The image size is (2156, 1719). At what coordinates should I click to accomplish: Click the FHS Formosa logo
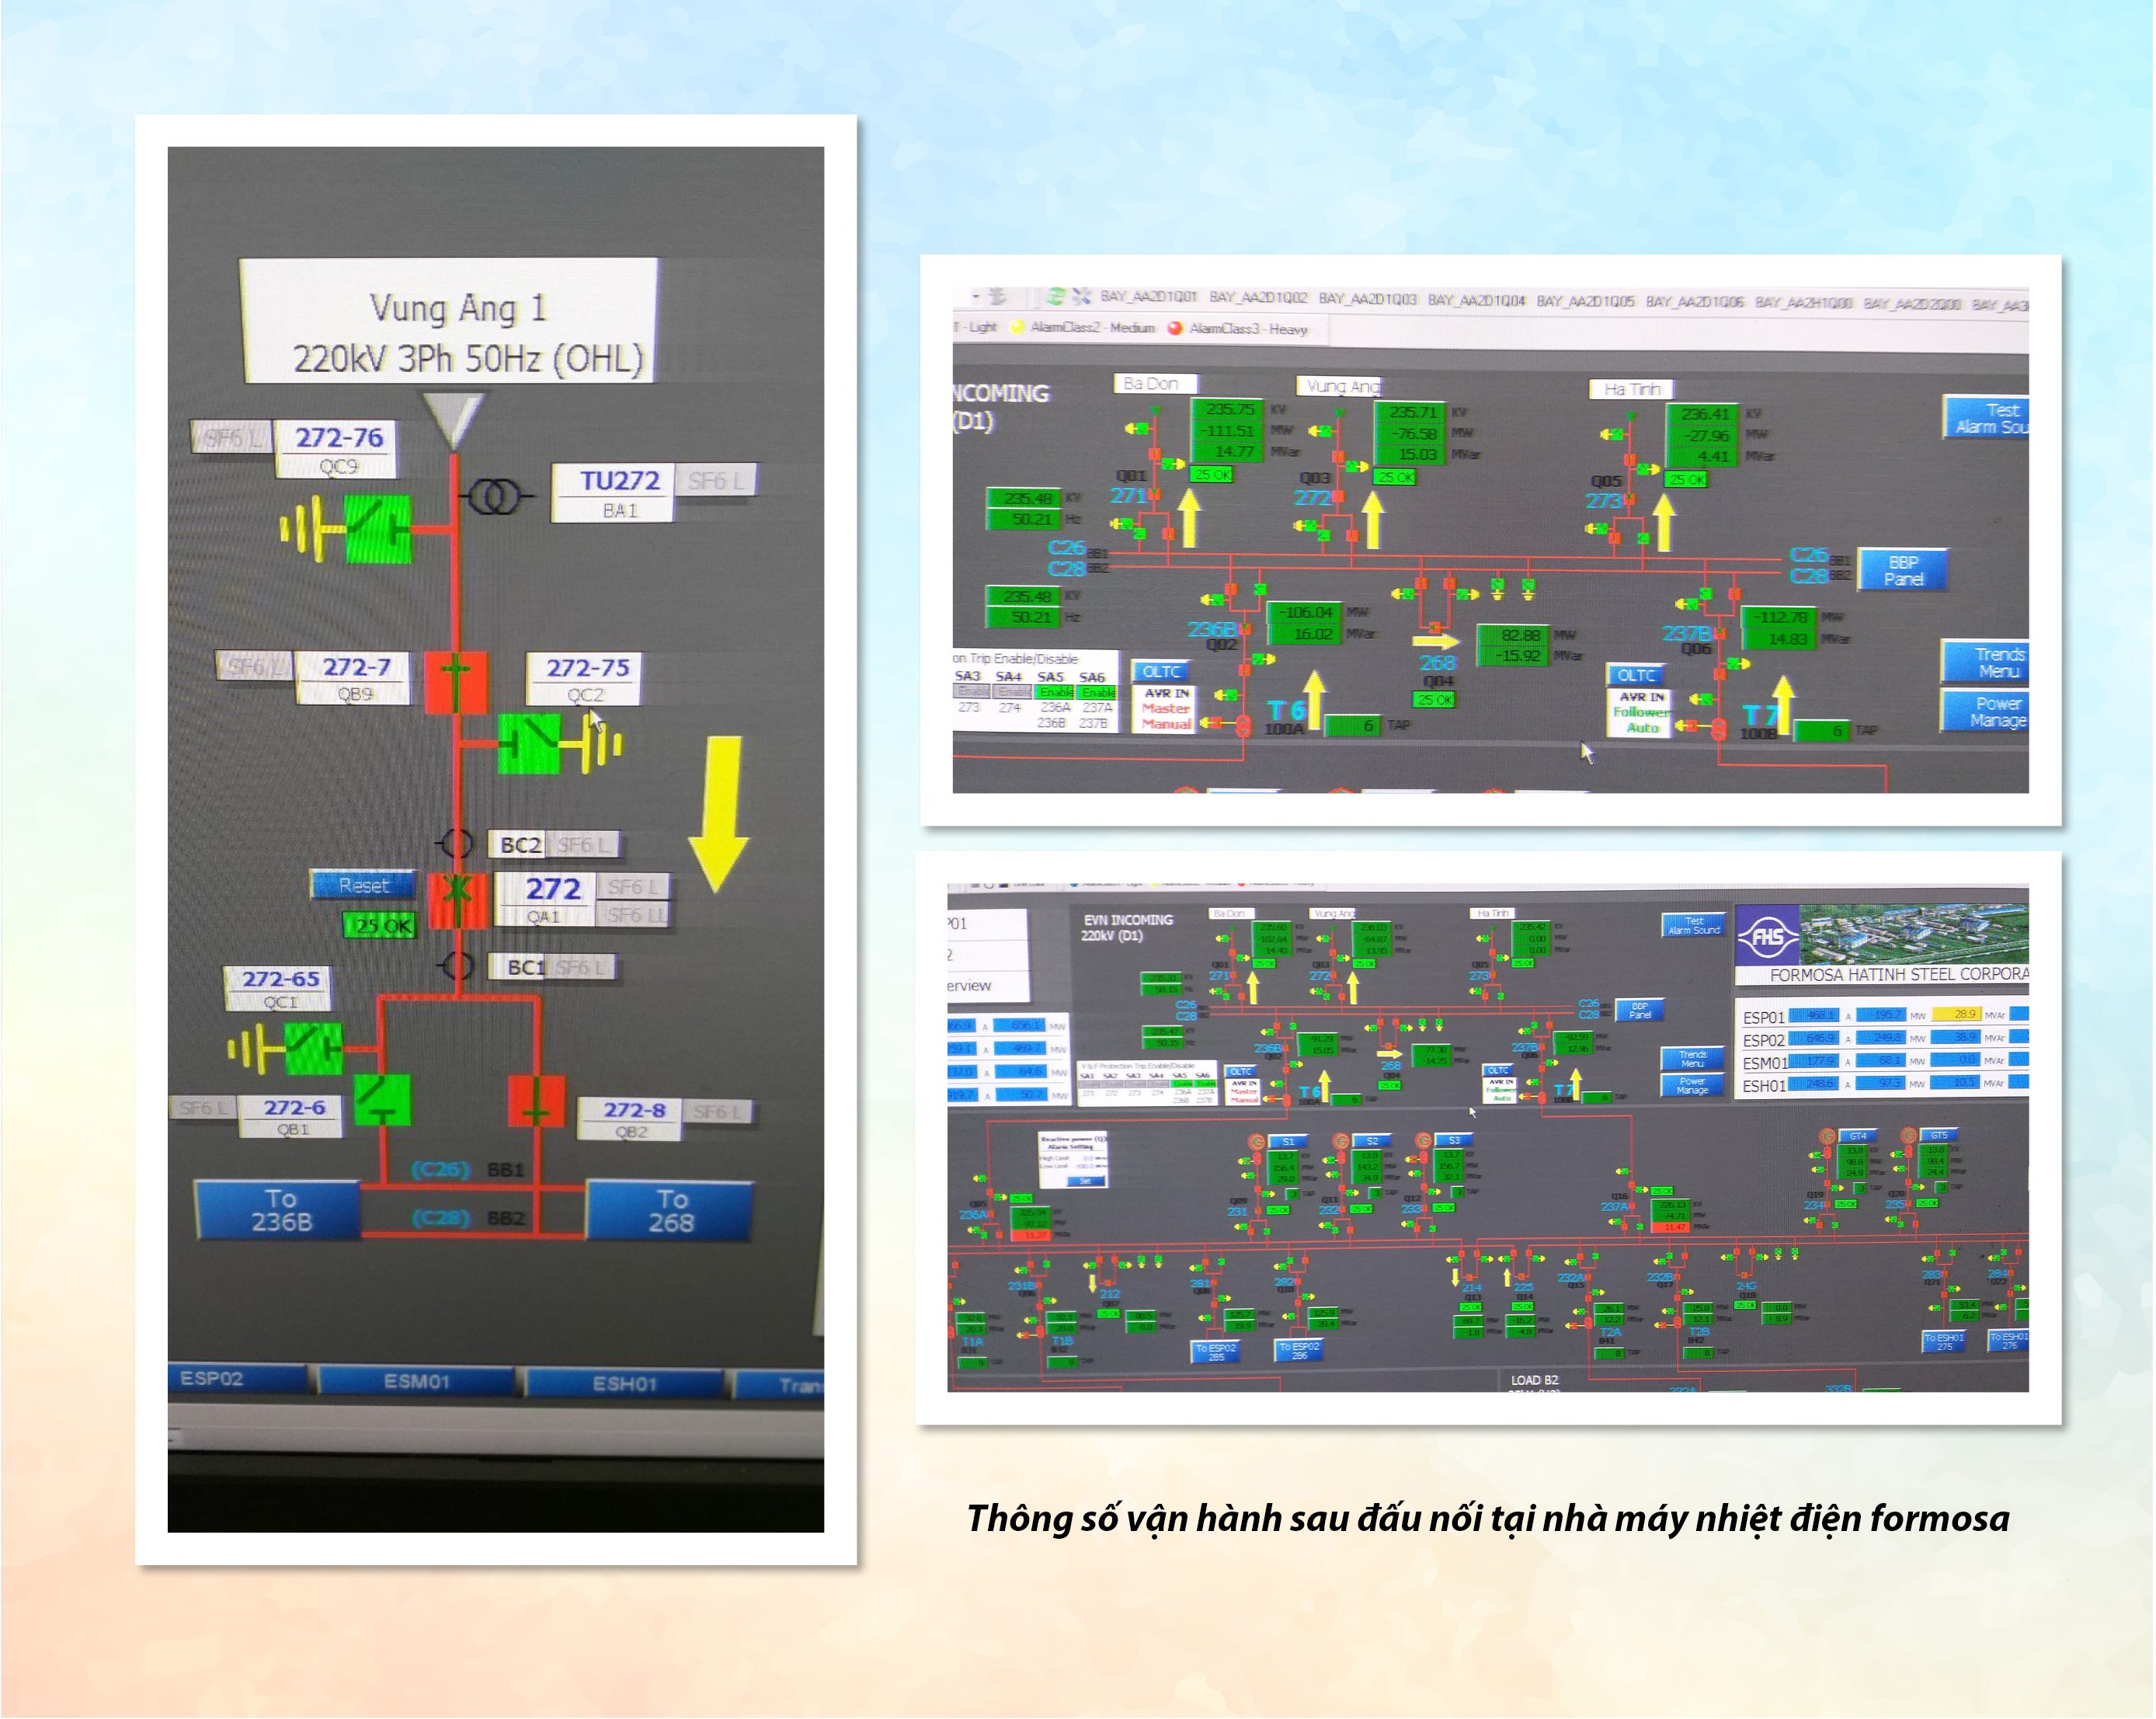[1767, 936]
